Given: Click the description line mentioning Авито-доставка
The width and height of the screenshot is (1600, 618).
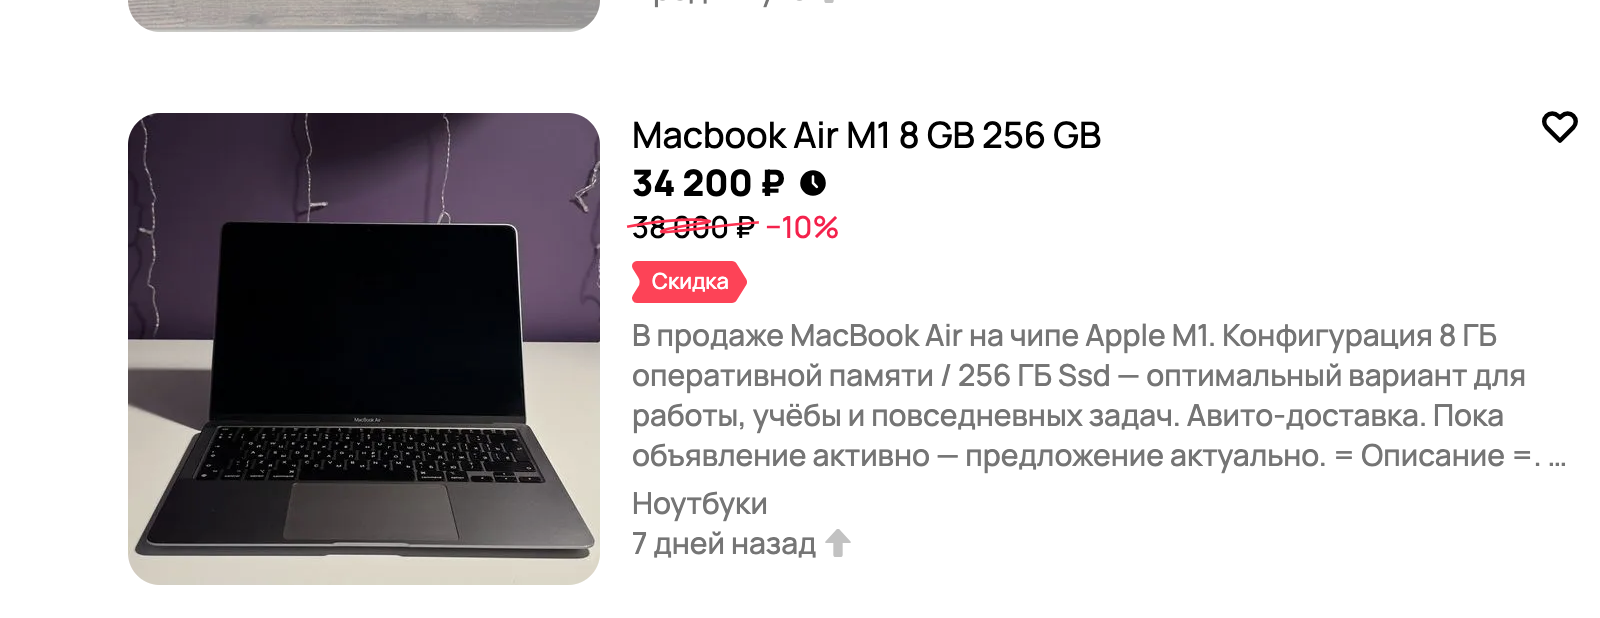Looking at the screenshot, I should (x=1068, y=416).
